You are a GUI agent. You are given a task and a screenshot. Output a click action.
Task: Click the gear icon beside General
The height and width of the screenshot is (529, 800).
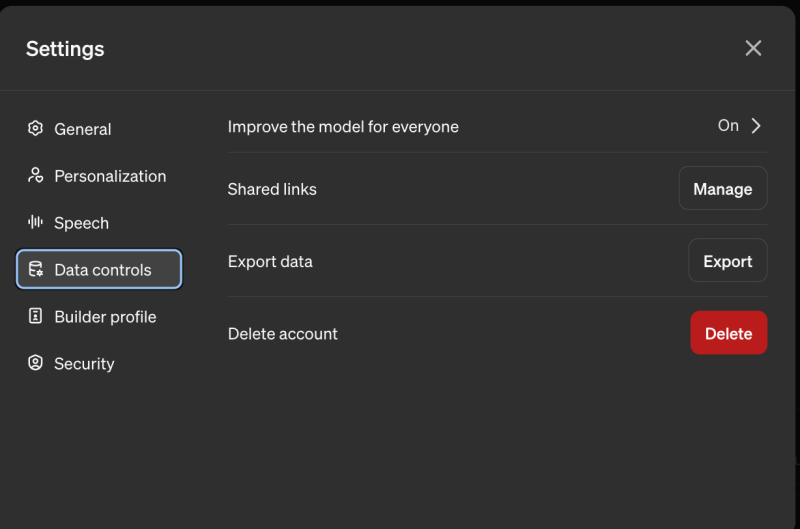[x=36, y=128]
